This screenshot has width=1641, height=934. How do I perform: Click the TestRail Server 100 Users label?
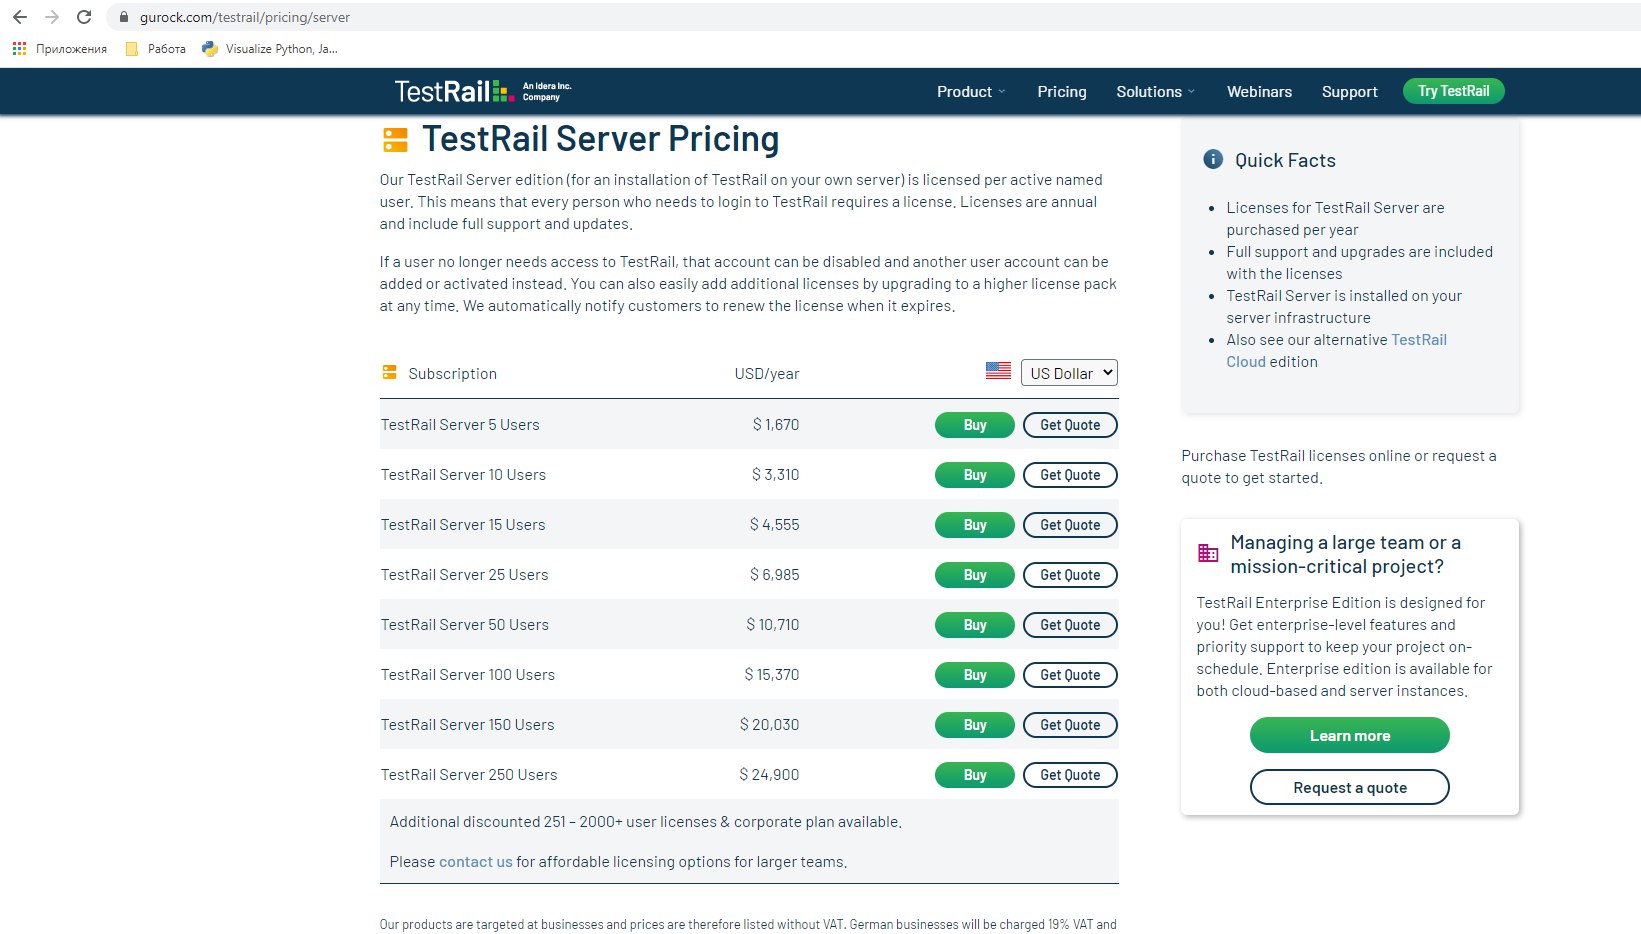point(467,675)
